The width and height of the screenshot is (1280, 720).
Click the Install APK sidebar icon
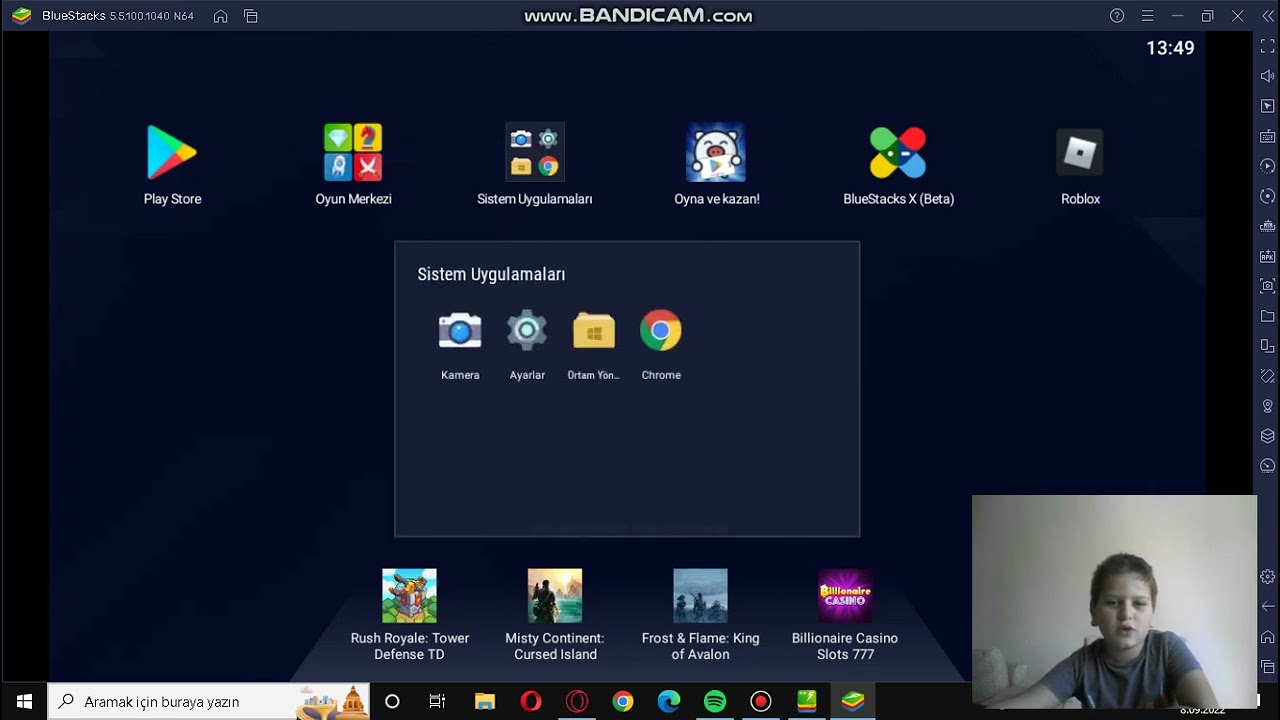tap(1267, 256)
